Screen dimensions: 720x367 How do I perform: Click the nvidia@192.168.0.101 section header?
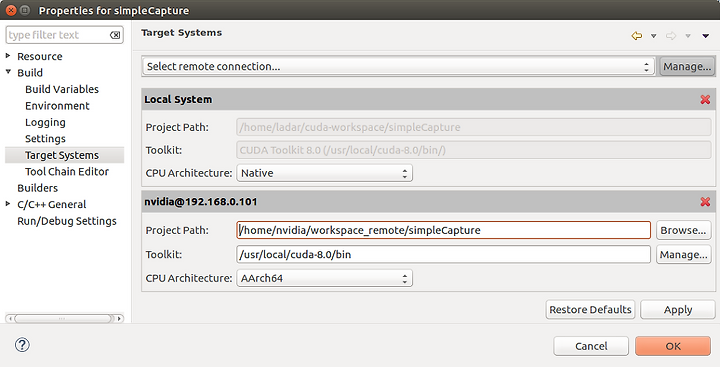(x=428, y=202)
